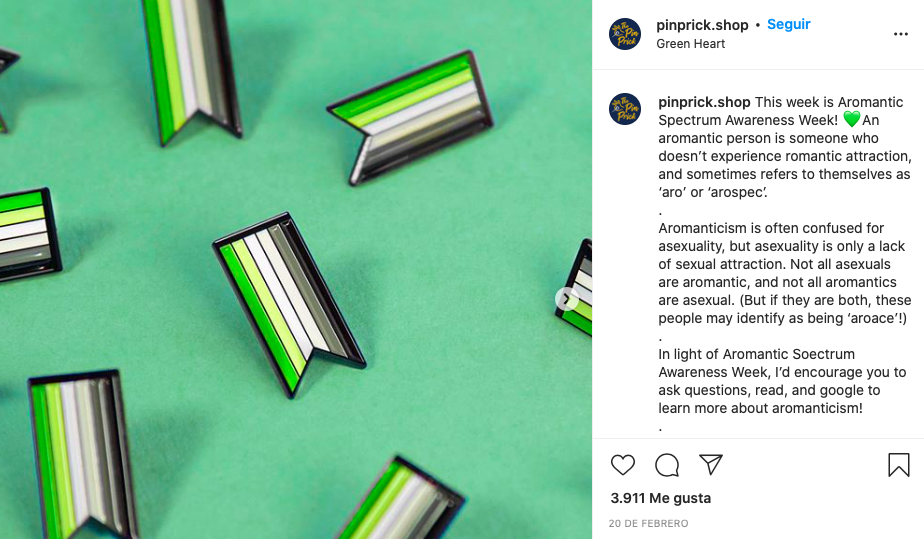Open pinprick.shop profile picture in header
924x539 pixels.
pos(625,34)
